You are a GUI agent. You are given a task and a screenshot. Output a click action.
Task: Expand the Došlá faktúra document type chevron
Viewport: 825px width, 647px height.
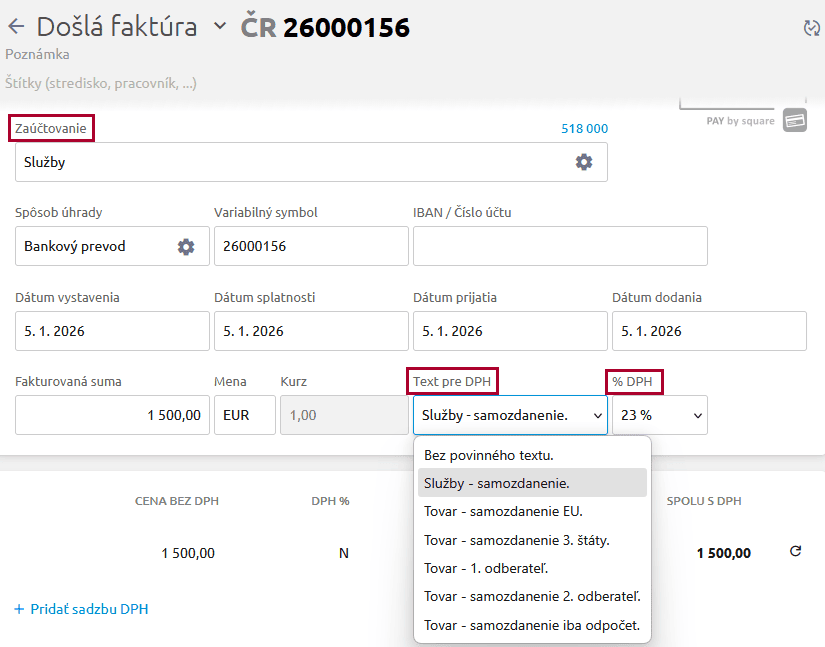click(x=220, y=27)
